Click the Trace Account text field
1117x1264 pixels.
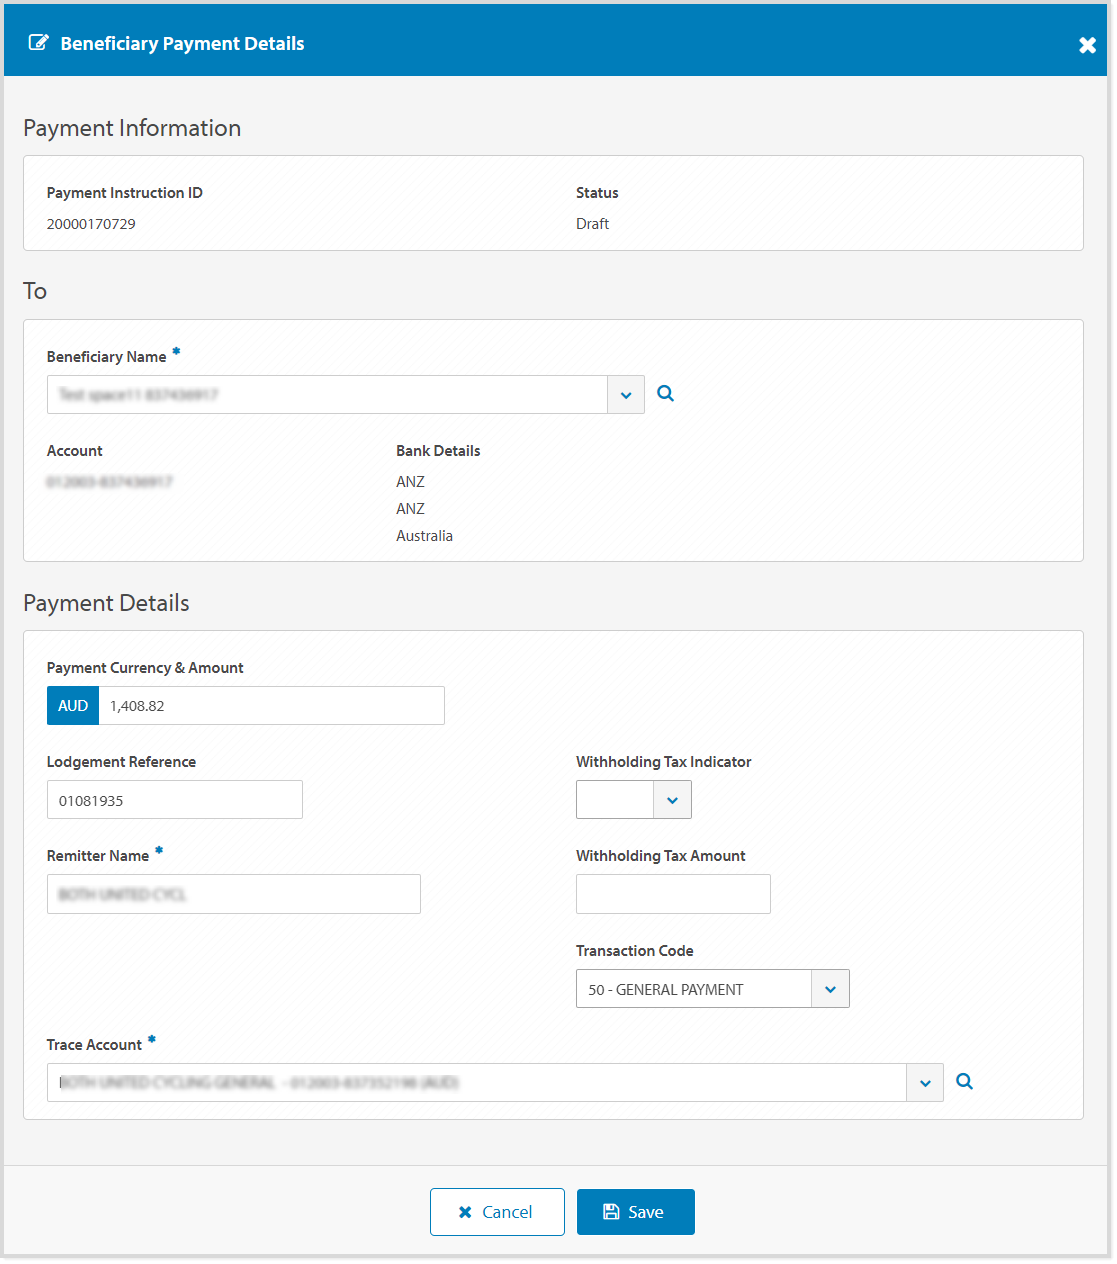tap(476, 1083)
